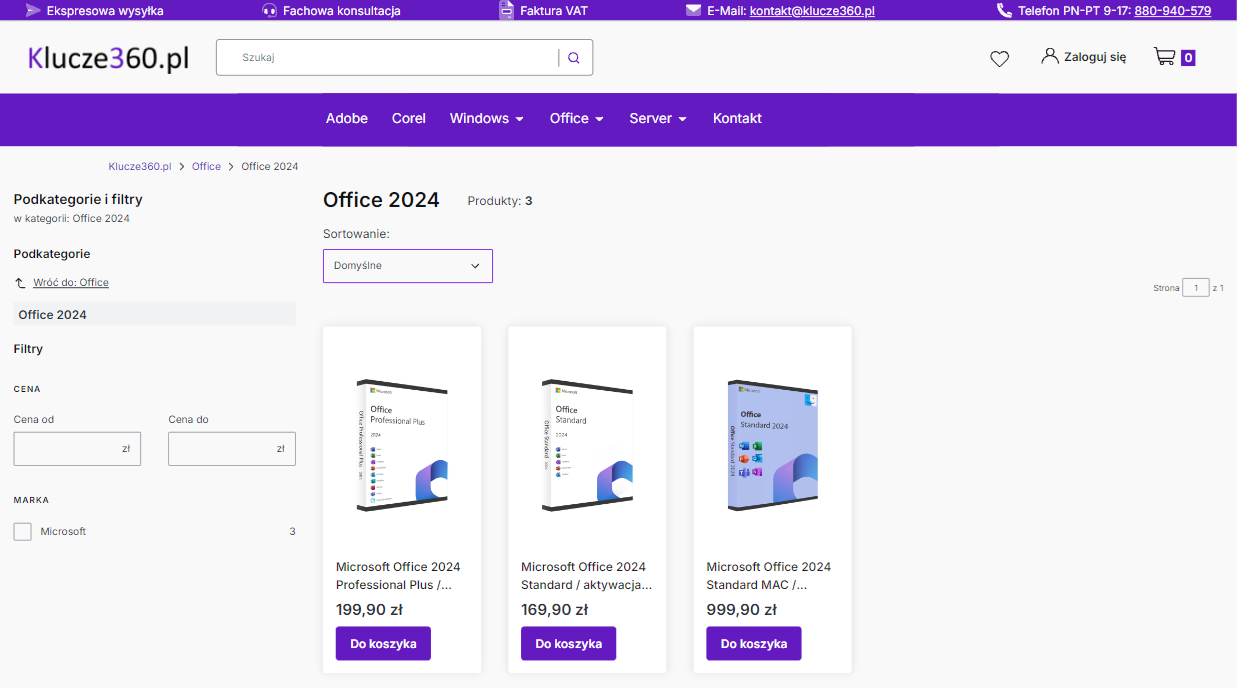Image resolution: width=1237 pixels, height=688 pixels.
Task: Open the Domyślne sorting dropdown
Action: coord(408,266)
